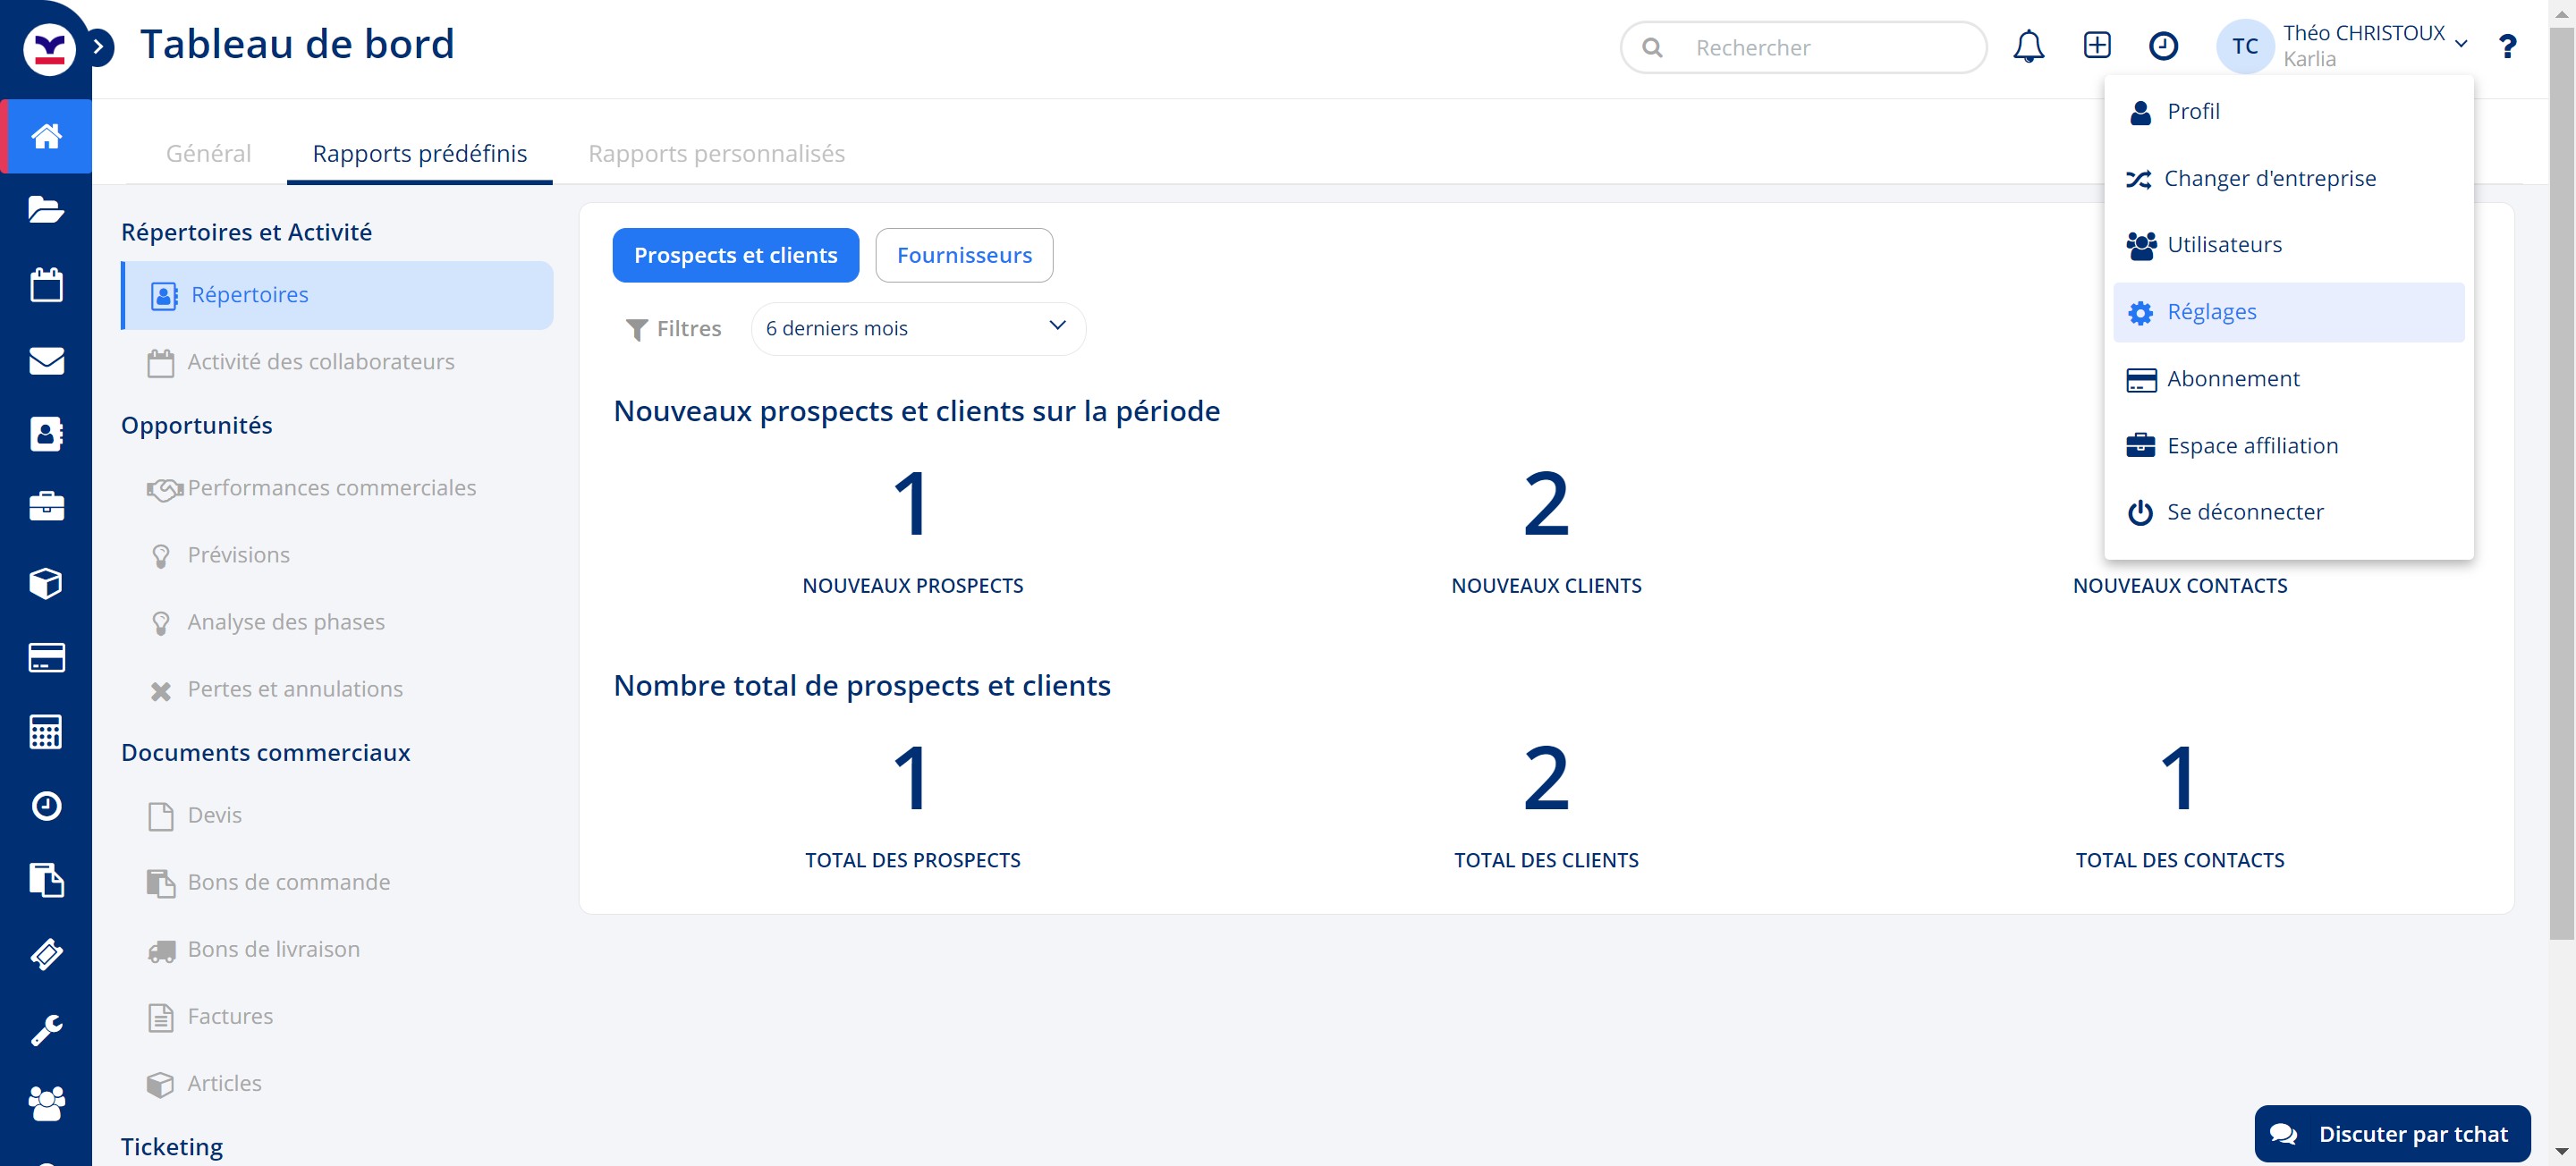Open the wrench tools sidebar icon
Image resolution: width=2576 pixels, height=1166 pixels.
46,1030
